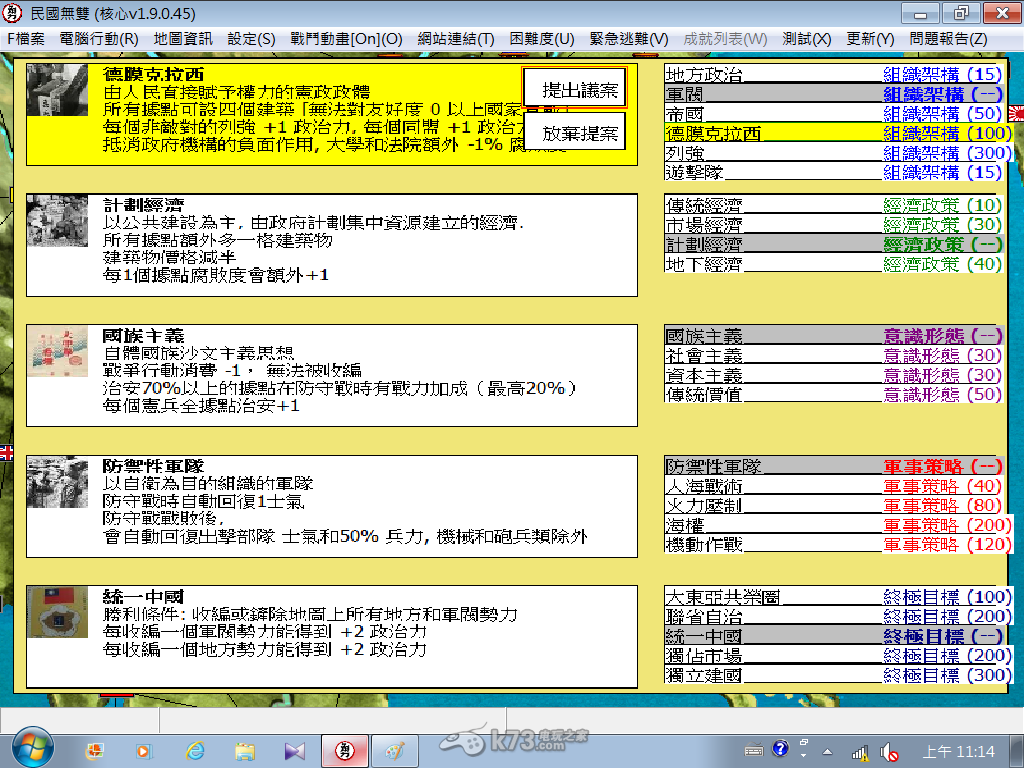
Task: Open the Windows Explorer folder taskbar icon
Action: (x=244, y=749)
